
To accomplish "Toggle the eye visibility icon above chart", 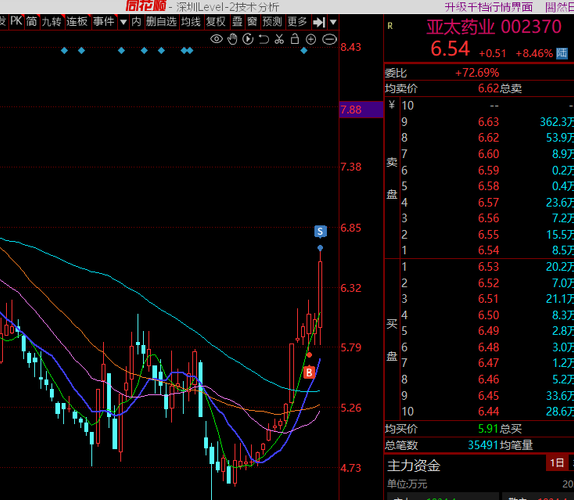I will tap(216, 39).
